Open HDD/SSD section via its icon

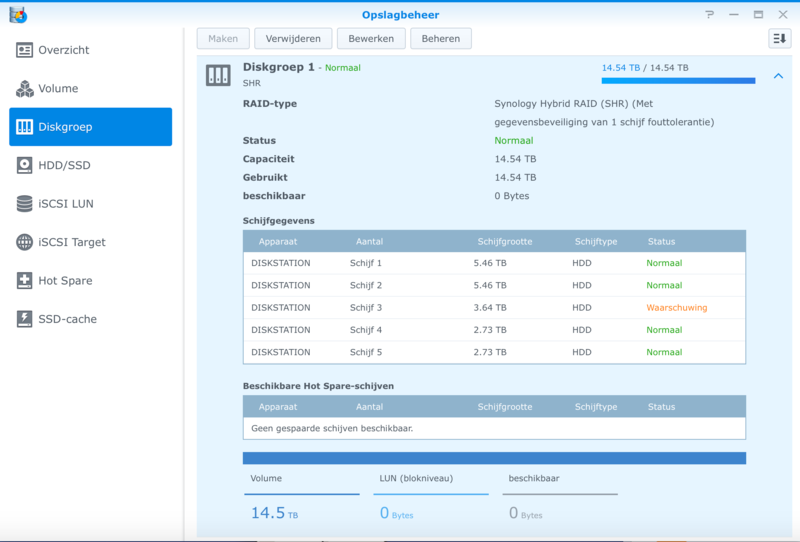tap(25, 165)
